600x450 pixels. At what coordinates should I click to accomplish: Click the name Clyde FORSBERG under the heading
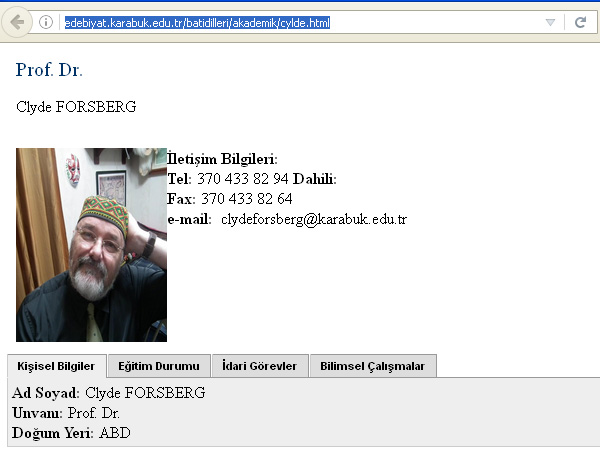pos(76,107)
